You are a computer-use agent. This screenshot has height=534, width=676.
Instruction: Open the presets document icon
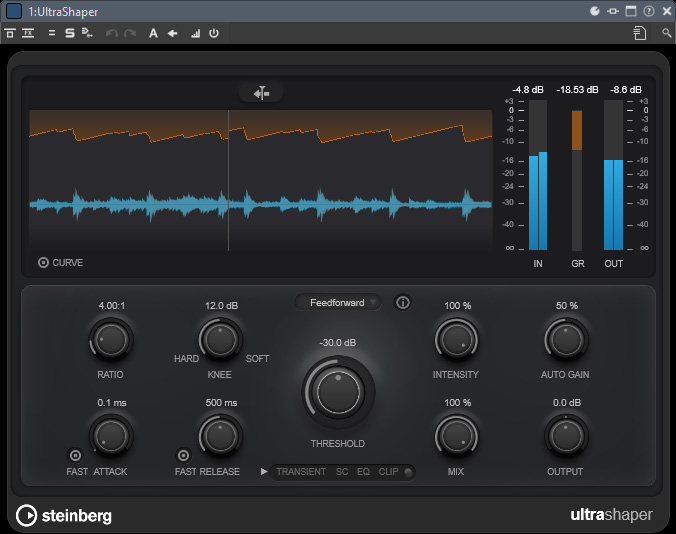tap(640, 33)
